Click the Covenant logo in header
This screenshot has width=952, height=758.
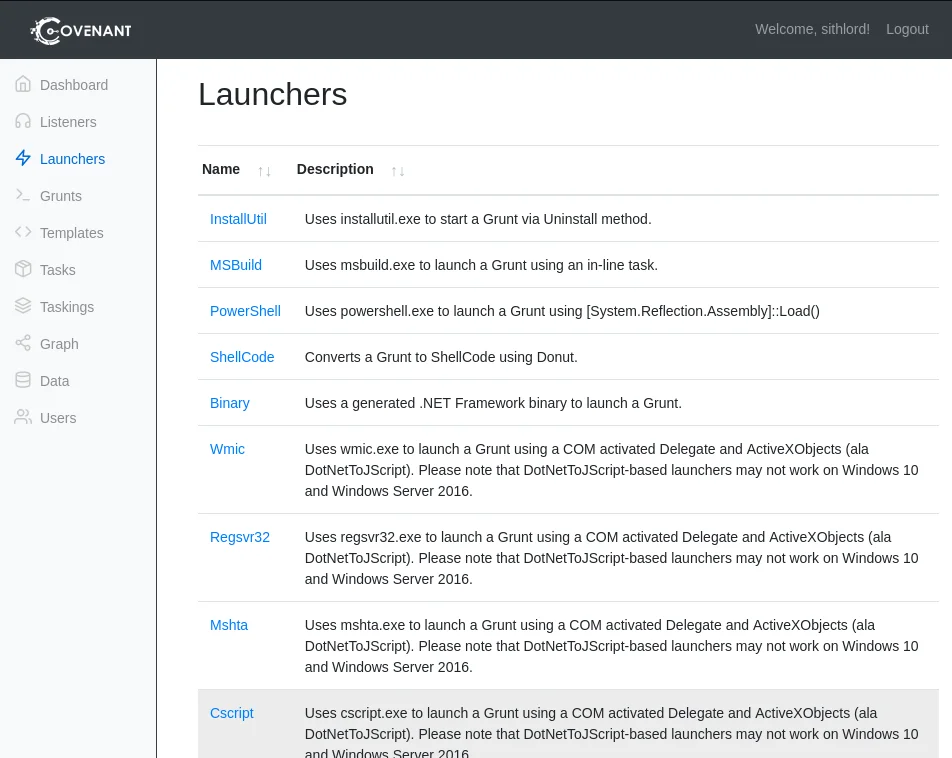pyautogui.click(x=81, y=30)
